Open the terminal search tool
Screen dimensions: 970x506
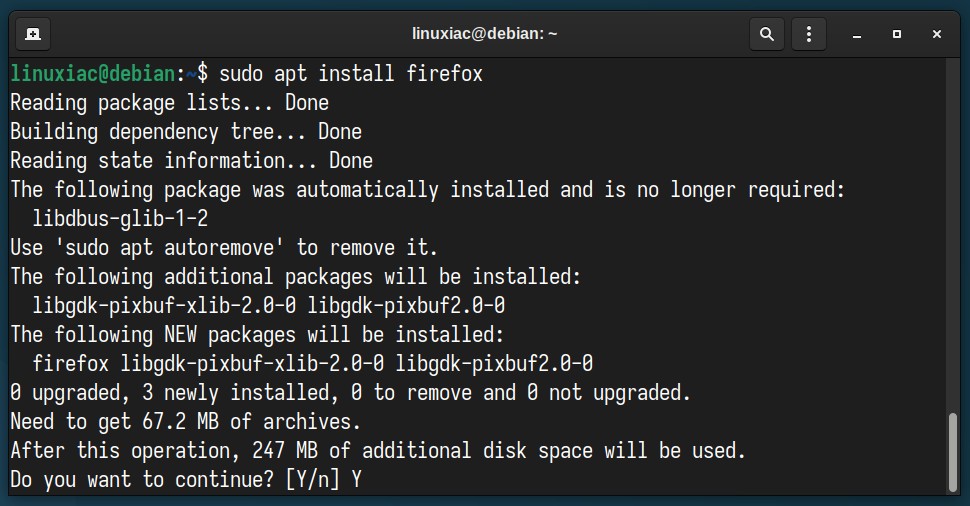766,34
